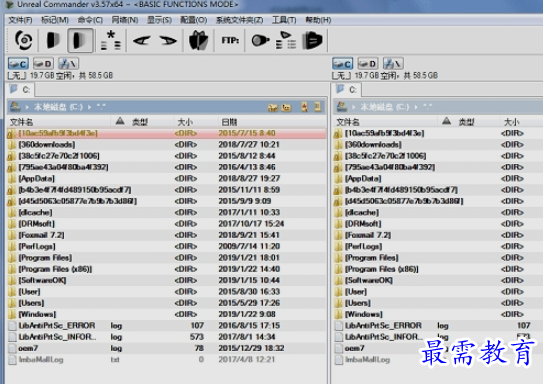Sort right panel by 文件名 column
Image resolution: width=543 pixels, height=384 pixels.
(x=385, y=122)
